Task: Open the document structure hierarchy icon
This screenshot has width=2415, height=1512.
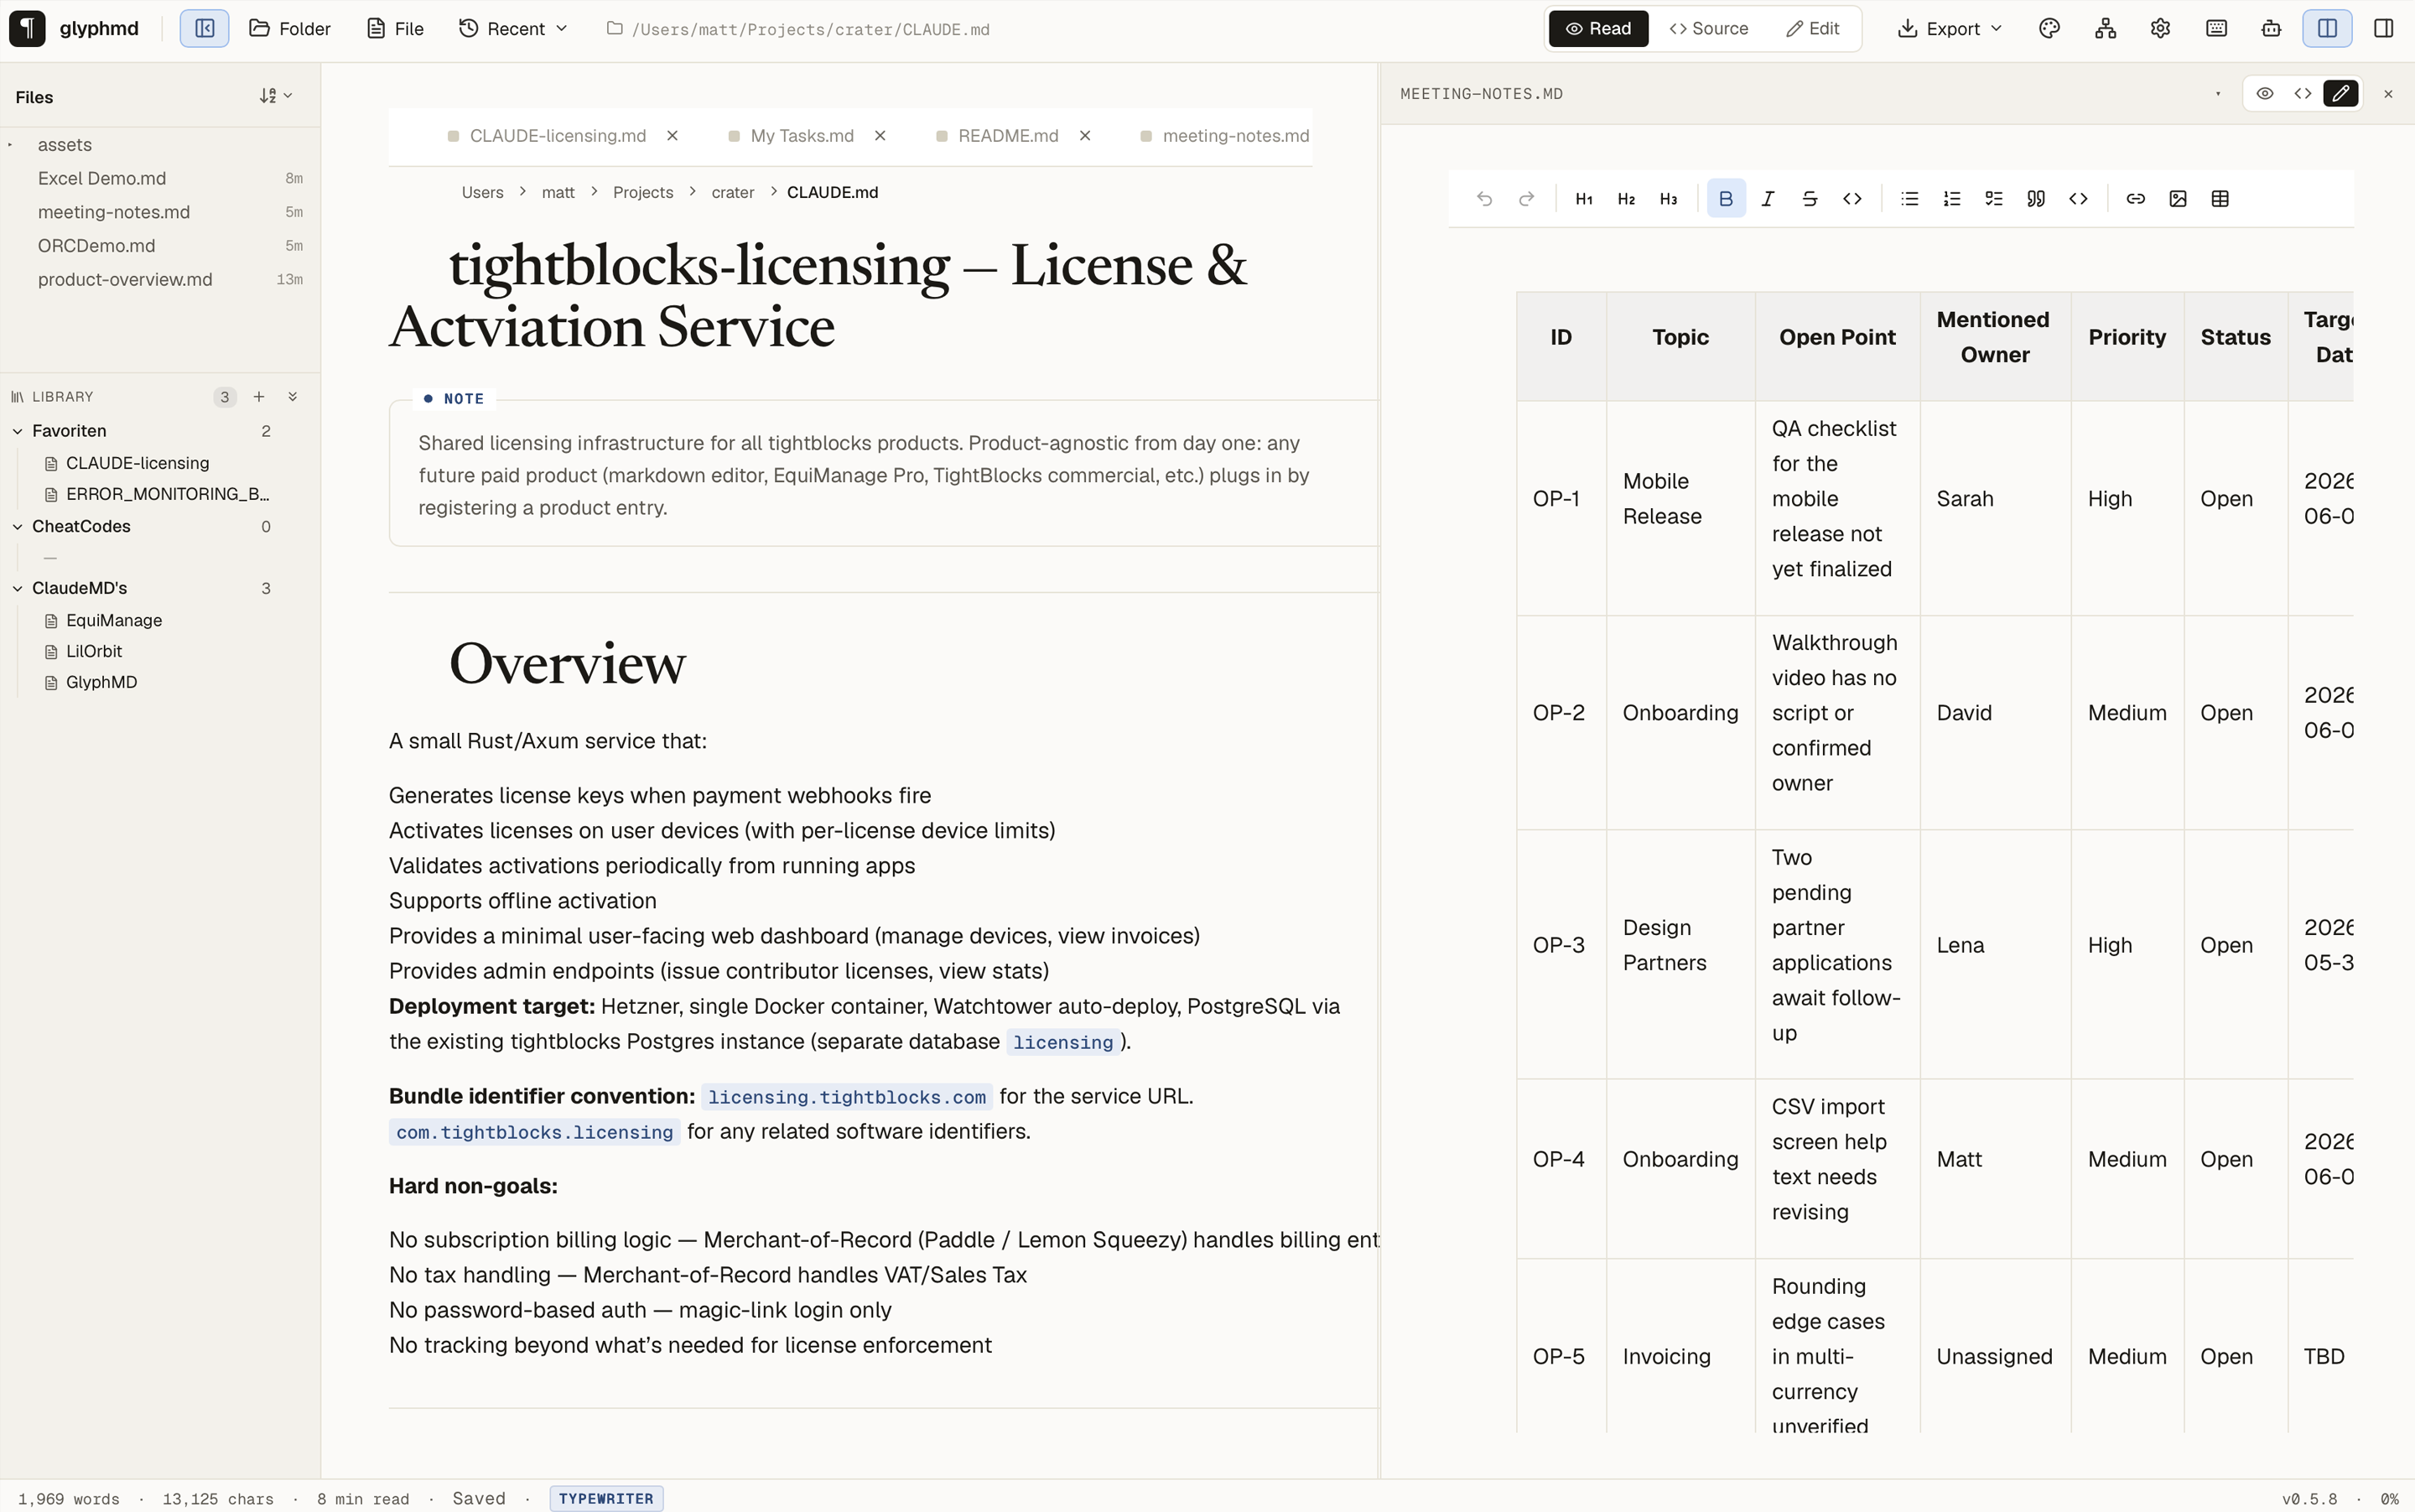Action: coord(2105,29)
